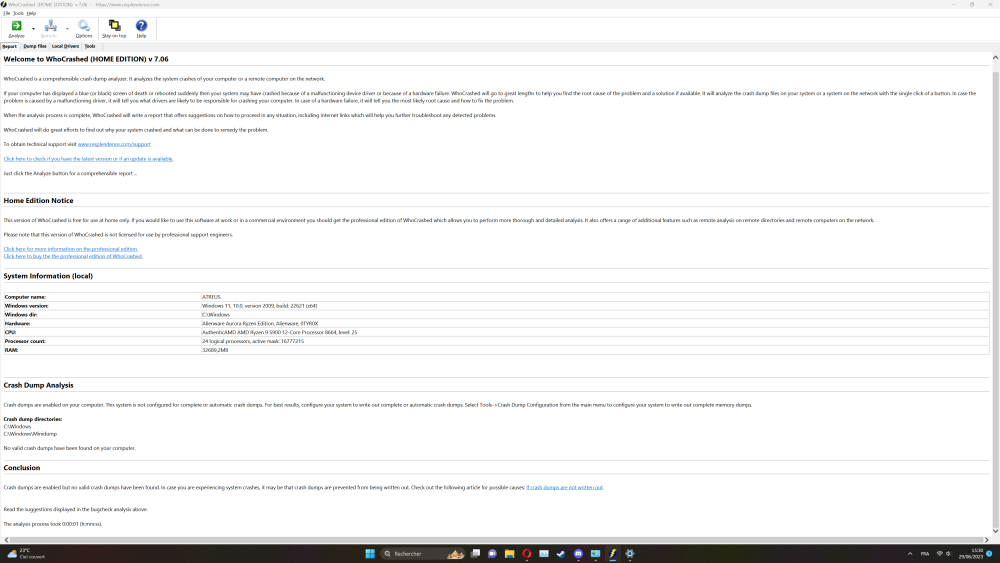Expand the dropdown arrow beside Remote
This screenshot has height=563, width=1000.
pos(67,29)
